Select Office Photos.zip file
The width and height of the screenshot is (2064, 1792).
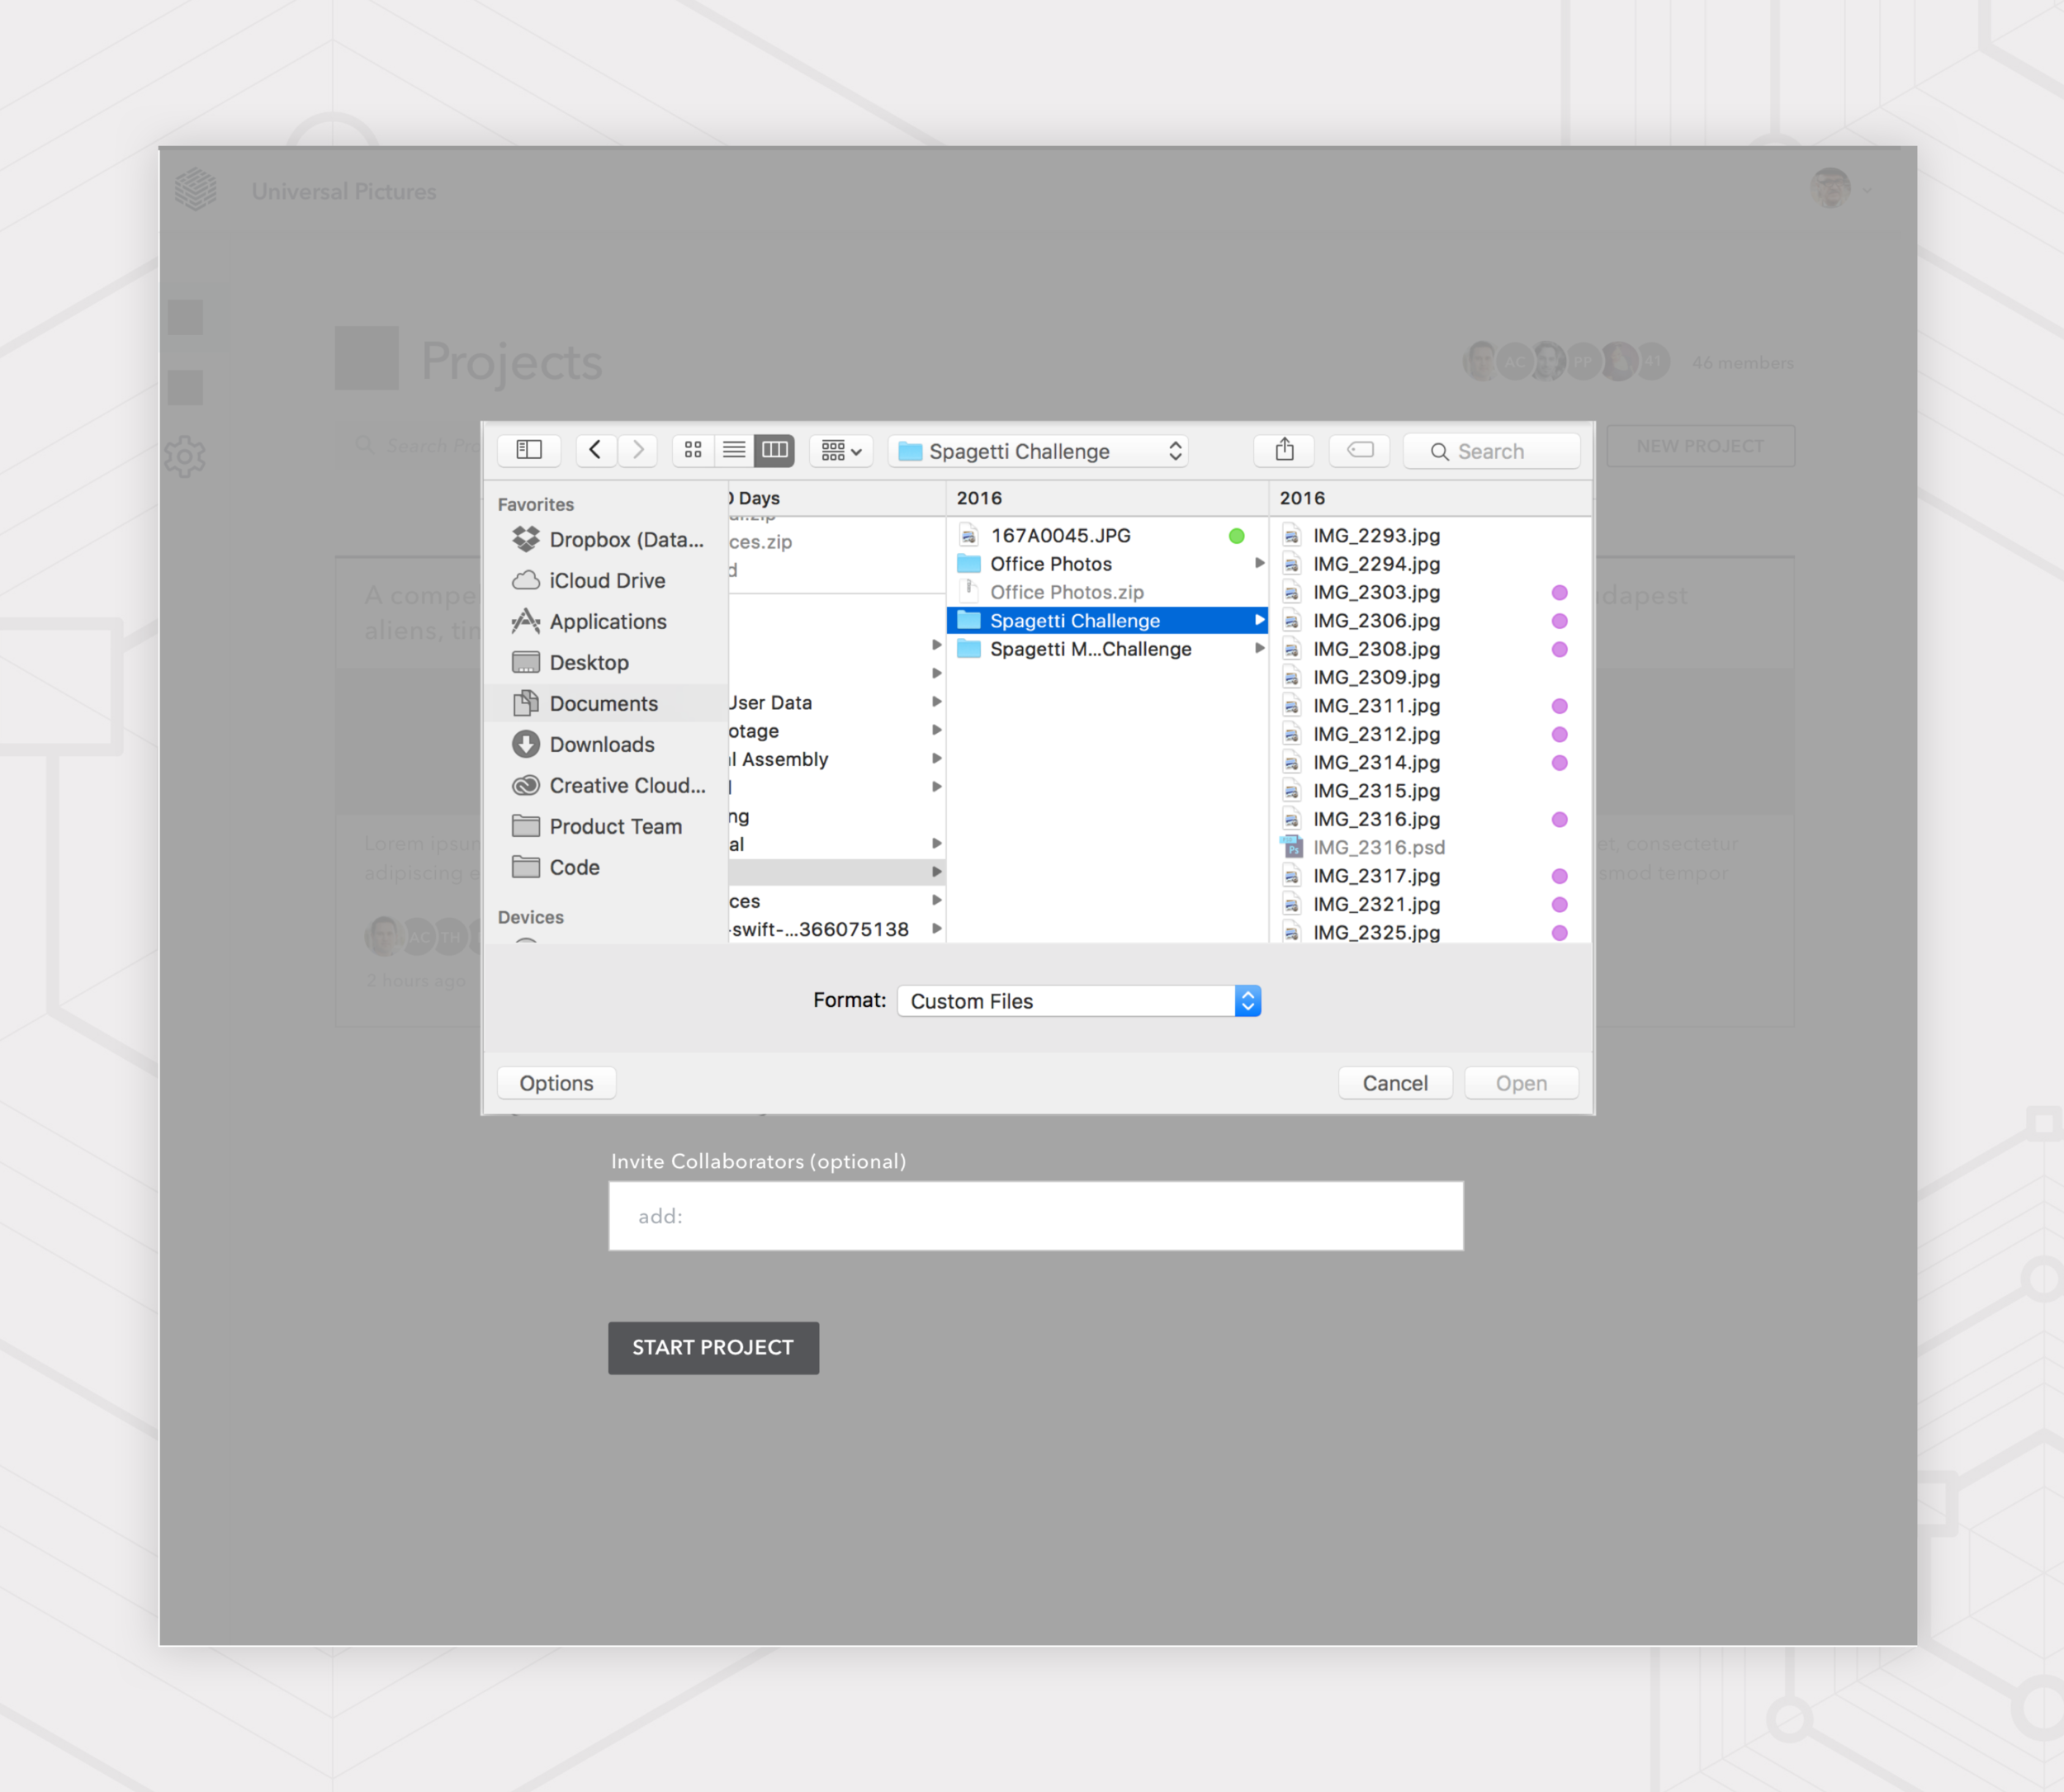click(x=1107, y=592)
